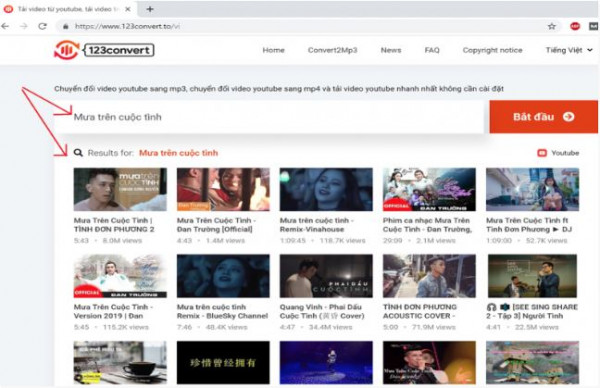Click the 34.4M views text
The width and height of the screenshot is (600, 388).
pos(330,327)
